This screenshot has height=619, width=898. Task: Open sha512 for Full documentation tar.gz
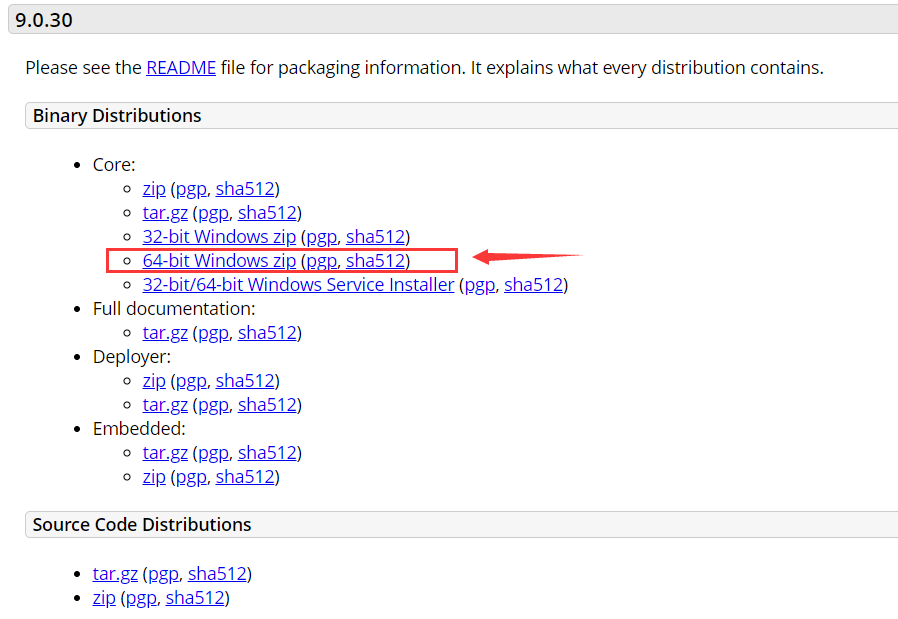(x=267, y=333)
